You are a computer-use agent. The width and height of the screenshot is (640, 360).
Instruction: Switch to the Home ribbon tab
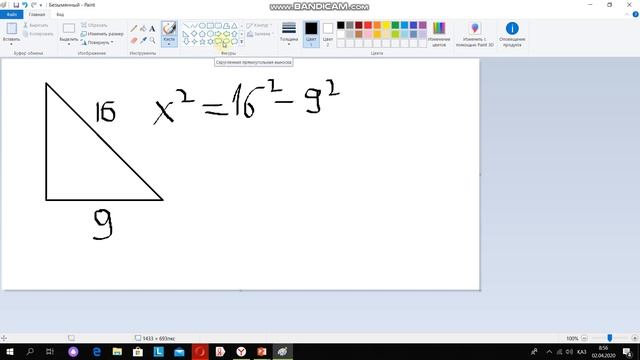(x=37, y=14)
